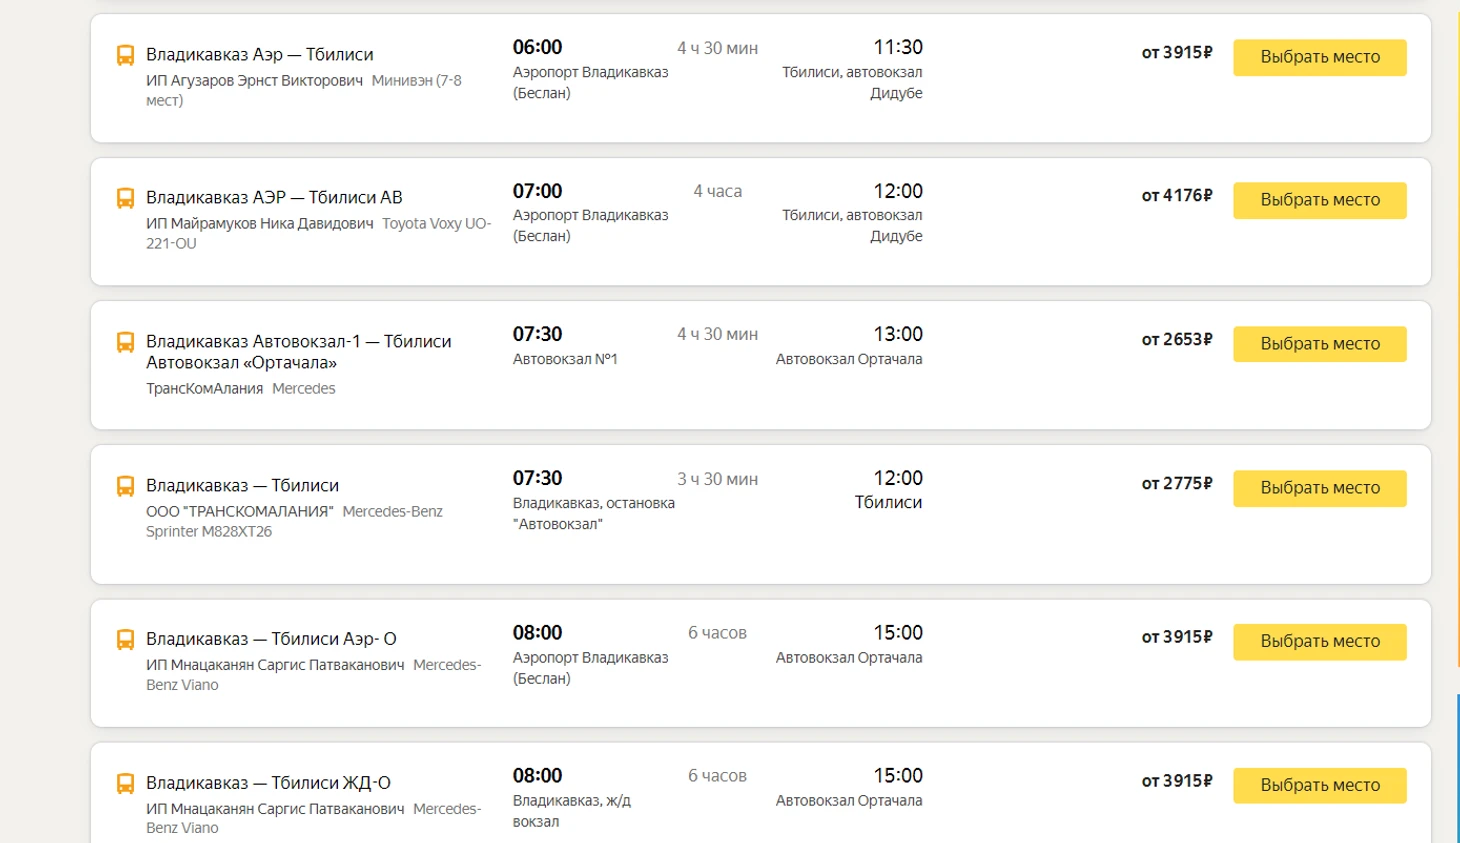Open the Владикавказ — Тбилиси Аэр- О title
The width and height of the screenshot is (1460, 843).
271,639
